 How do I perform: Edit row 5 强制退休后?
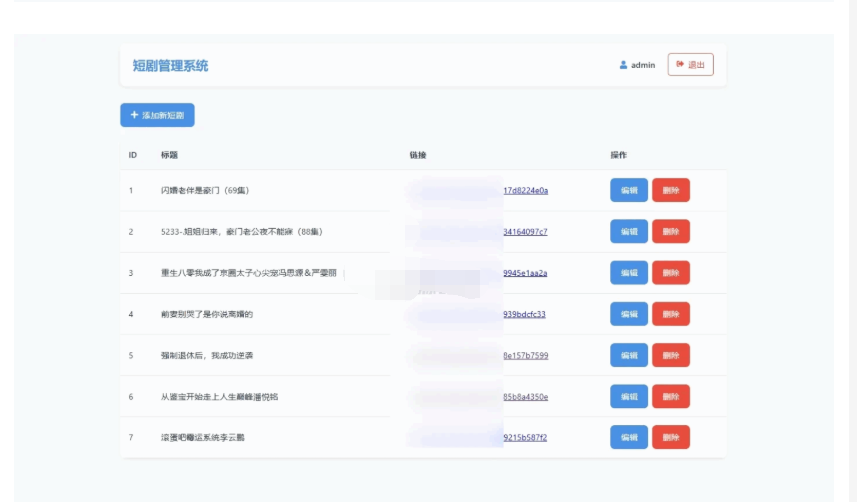(x=629, y=355)
